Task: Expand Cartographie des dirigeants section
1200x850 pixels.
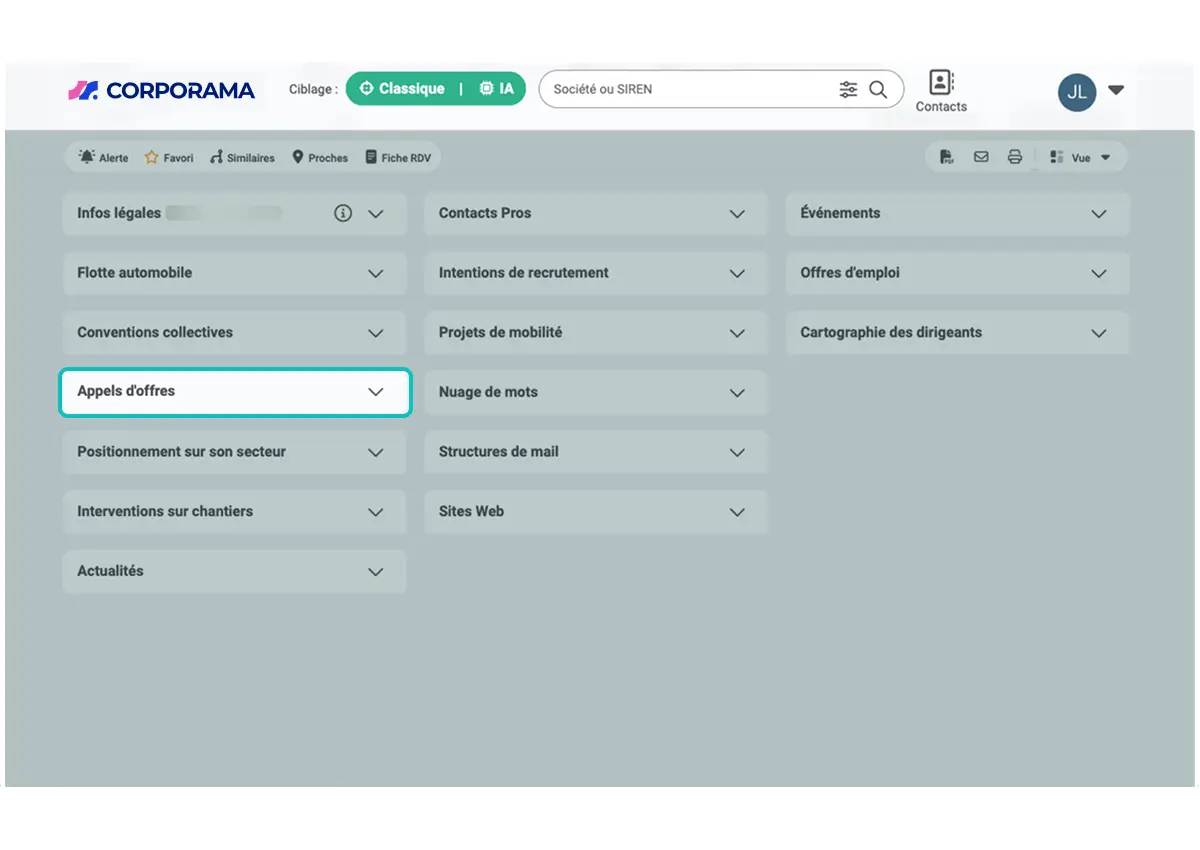Action: click(x=957, y=333)
